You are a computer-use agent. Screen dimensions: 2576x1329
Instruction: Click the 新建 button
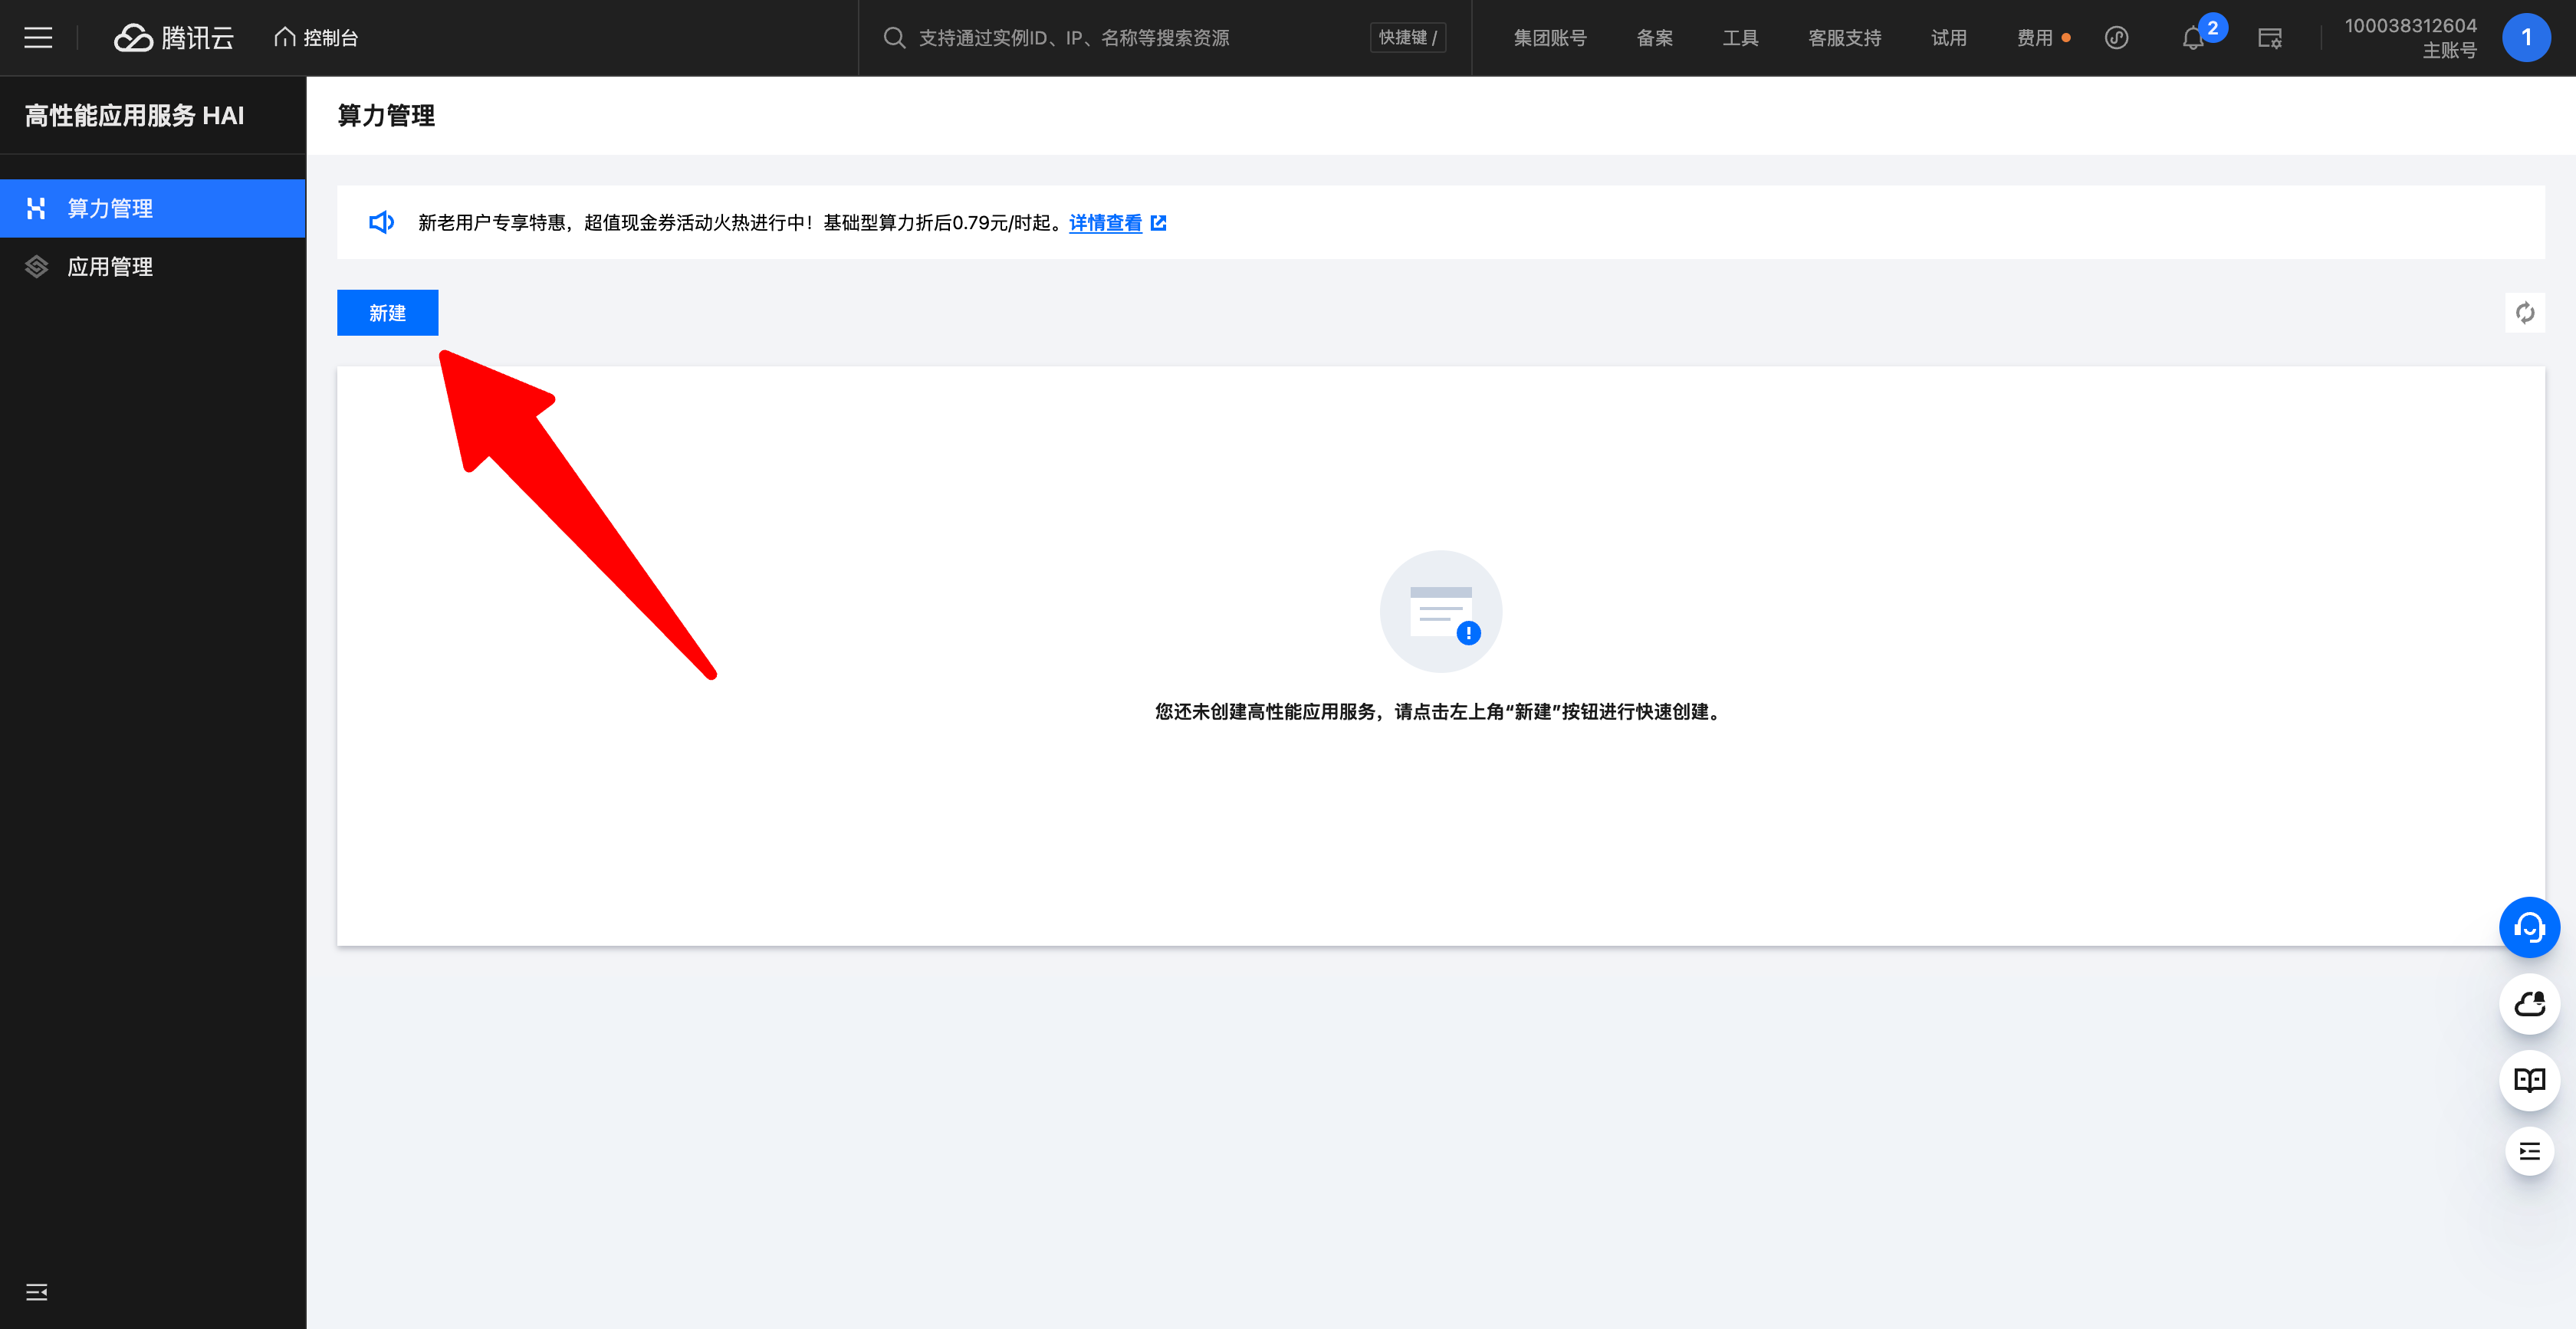387,313
